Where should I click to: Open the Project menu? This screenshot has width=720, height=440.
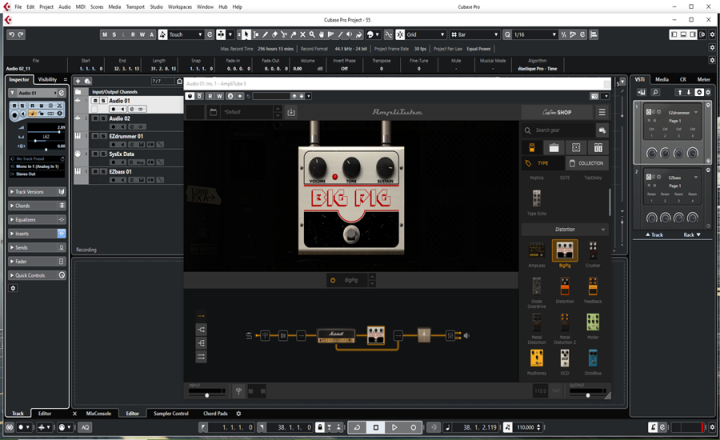coord(46,7)
